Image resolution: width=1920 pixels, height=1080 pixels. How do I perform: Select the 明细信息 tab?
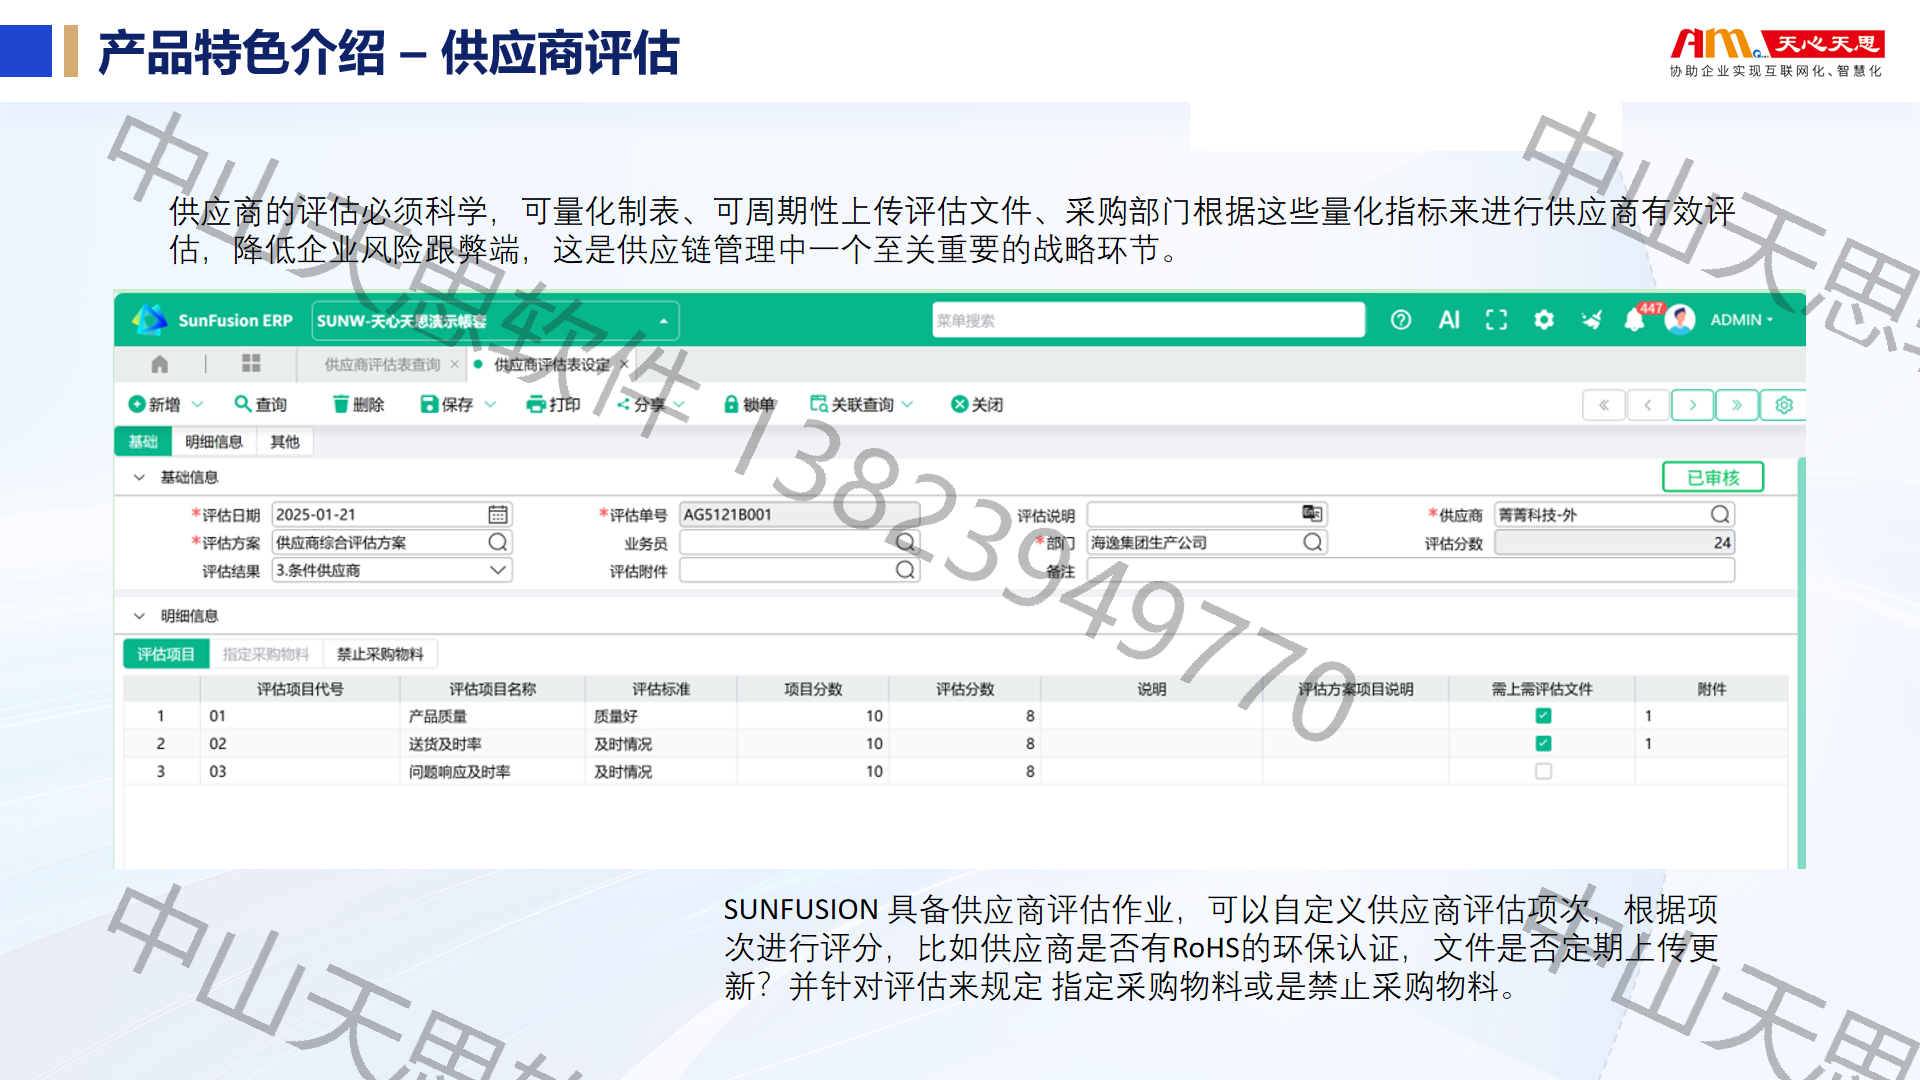pos(214,442)
